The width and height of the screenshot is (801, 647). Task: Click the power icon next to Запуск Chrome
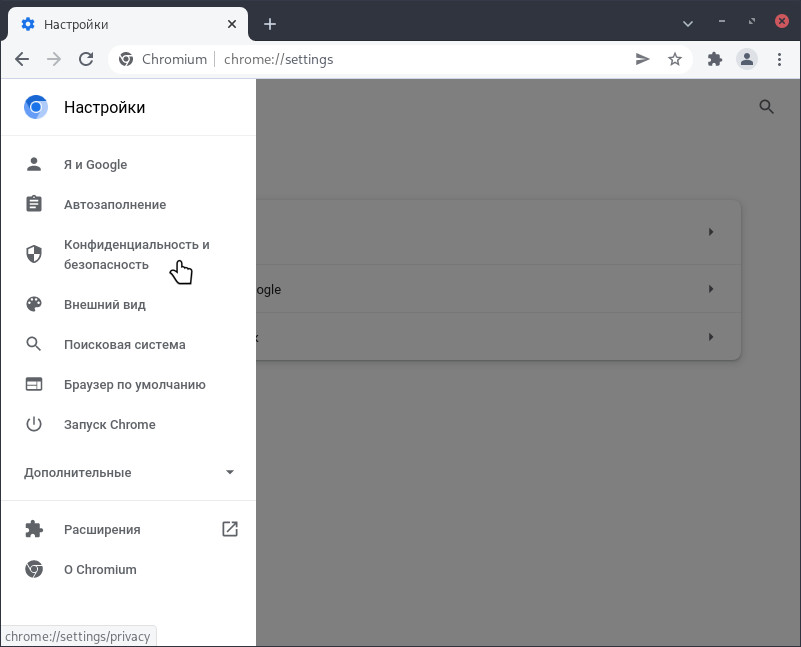(34, 424)
